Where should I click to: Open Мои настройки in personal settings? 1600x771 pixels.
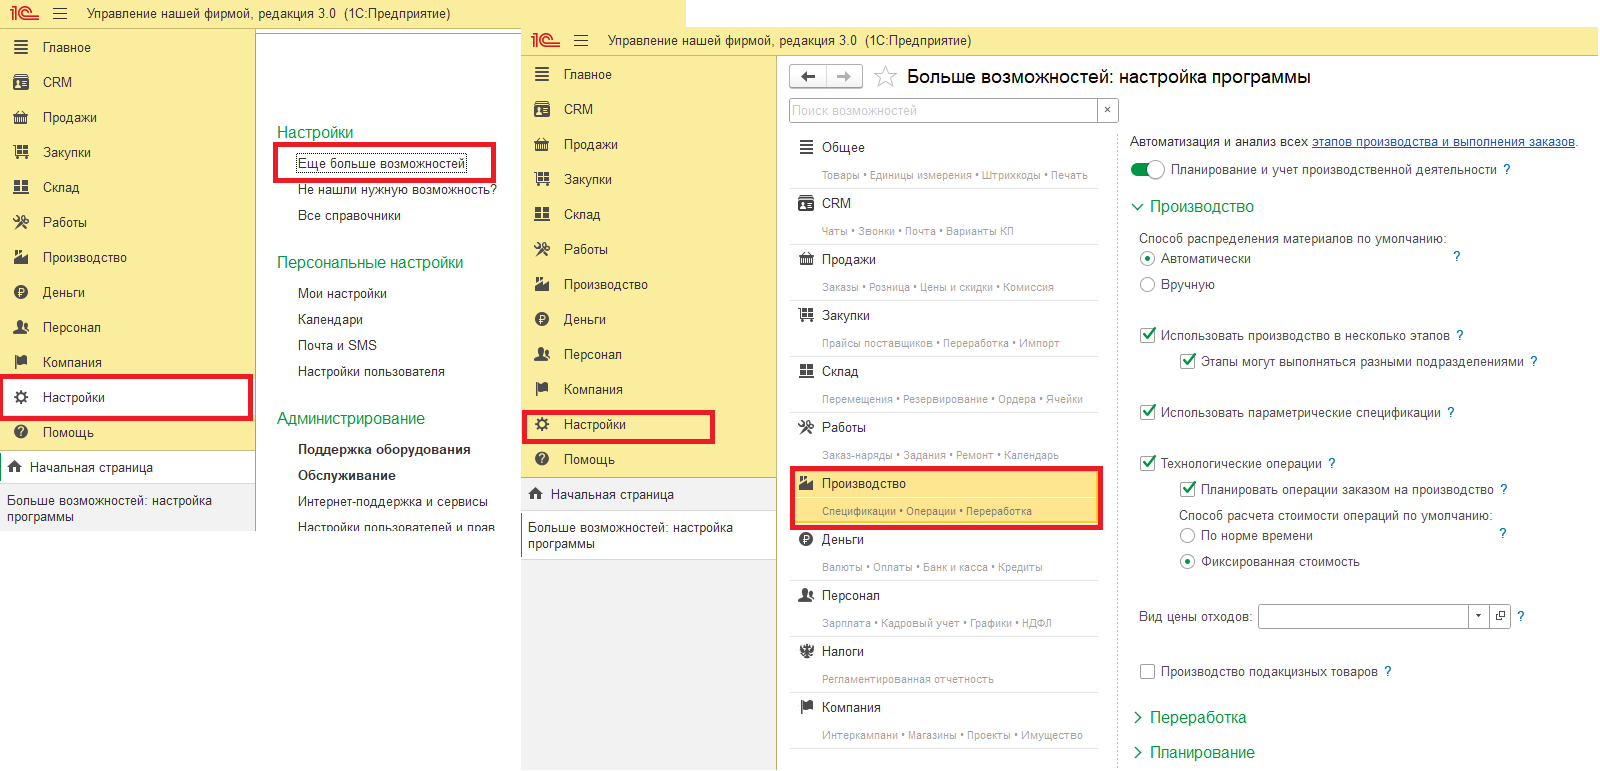coord(342,294)
